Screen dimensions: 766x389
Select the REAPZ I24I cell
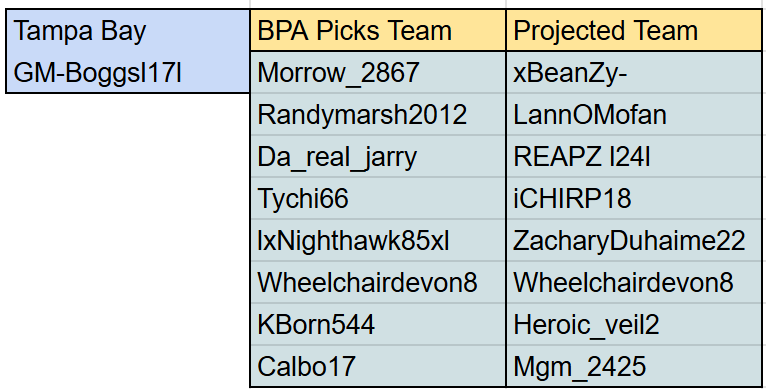tap(634, 156)
